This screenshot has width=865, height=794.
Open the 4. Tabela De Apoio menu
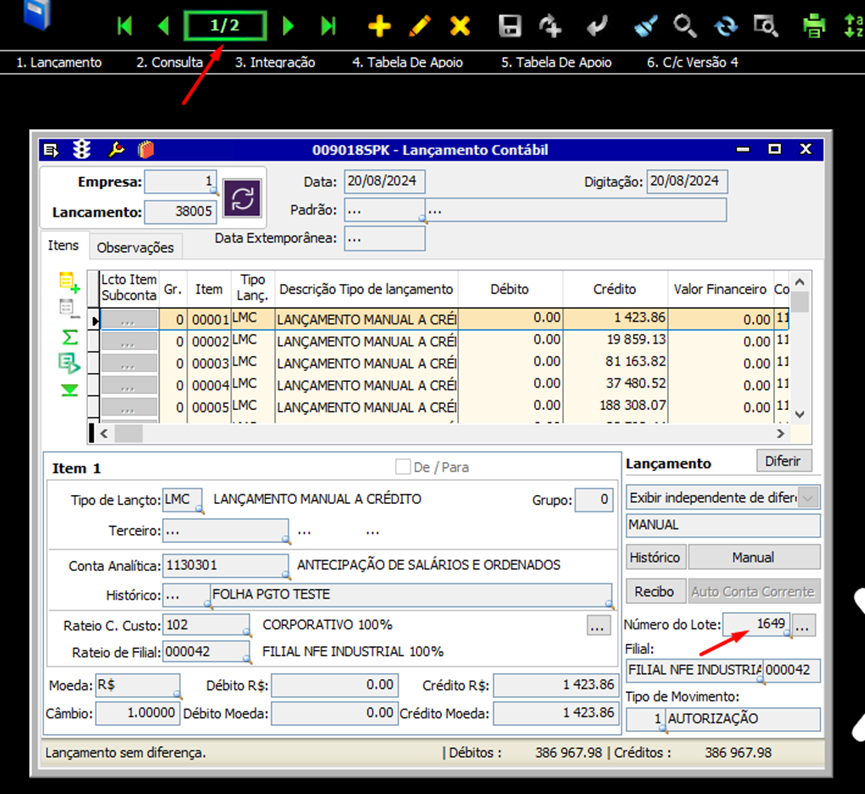tap(407, 62)
